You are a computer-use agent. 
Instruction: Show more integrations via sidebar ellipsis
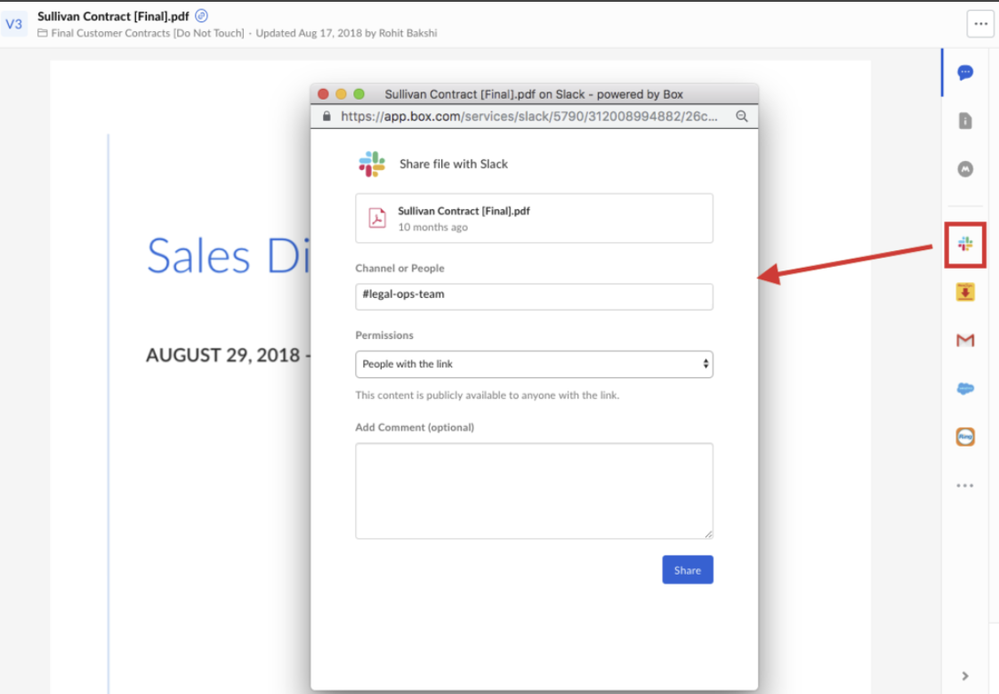coord(965,486)
